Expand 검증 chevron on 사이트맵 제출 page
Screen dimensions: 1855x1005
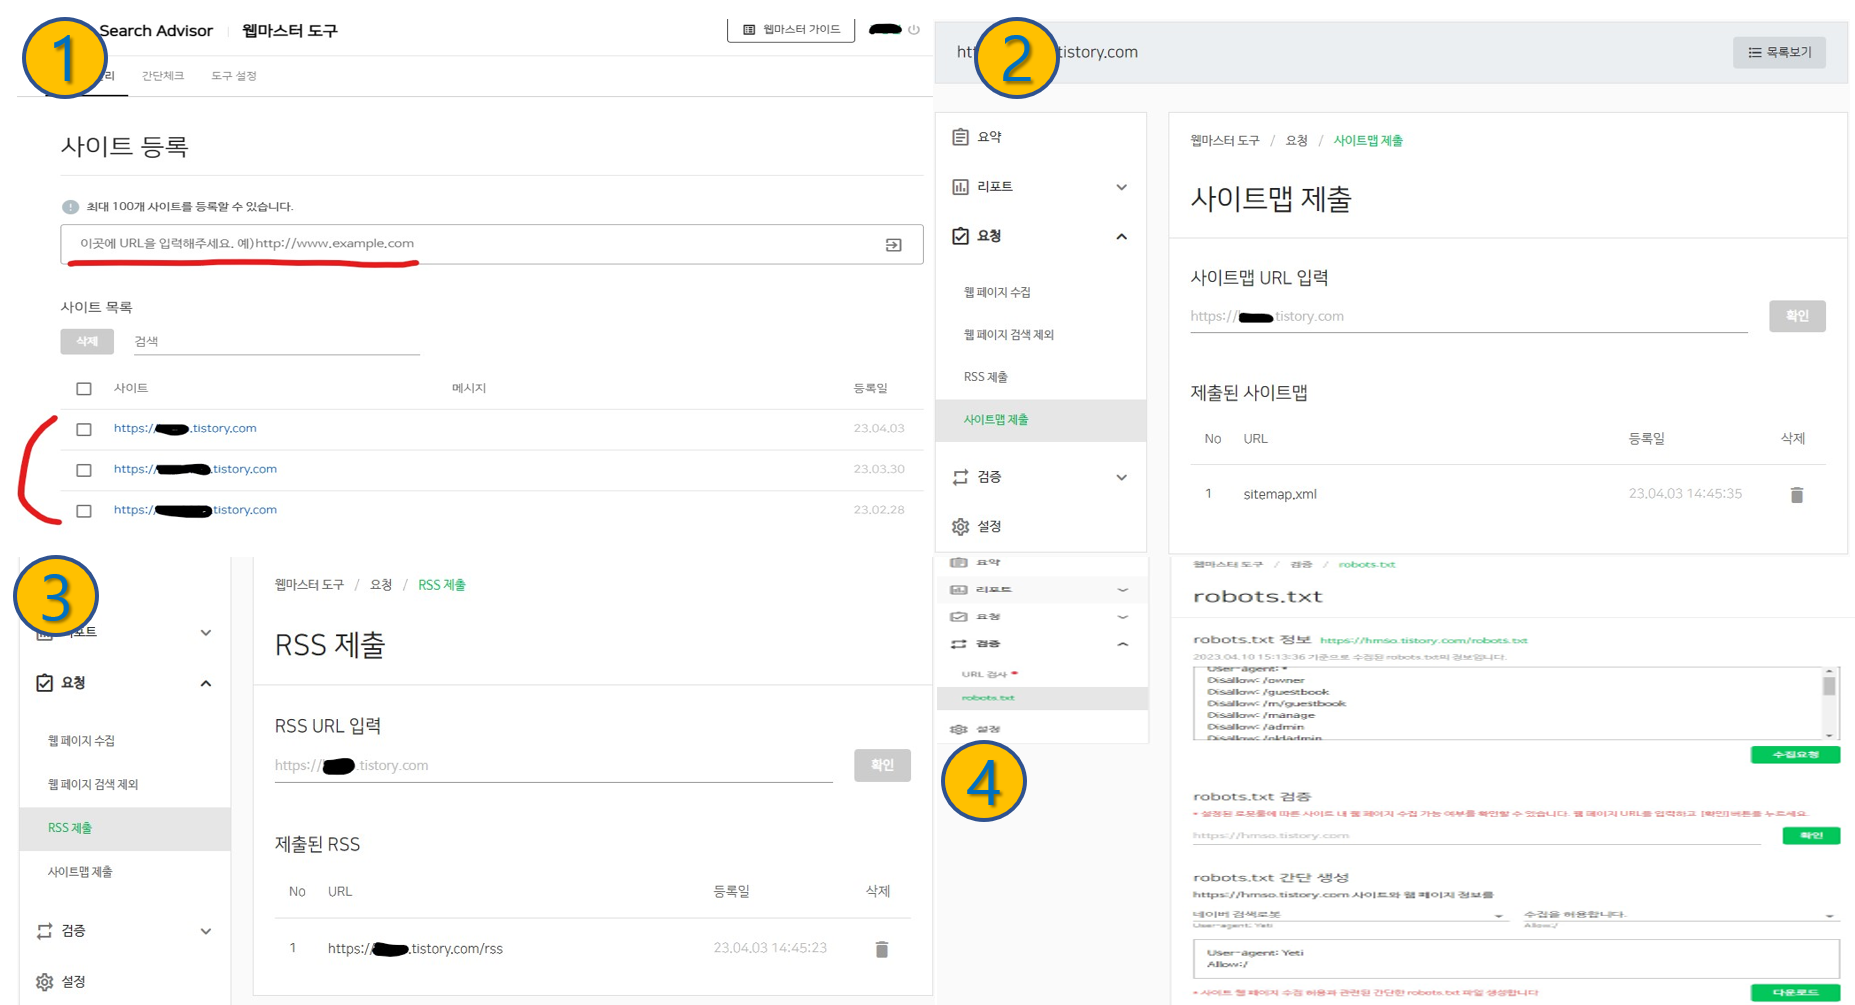[x=1121, y=478]
